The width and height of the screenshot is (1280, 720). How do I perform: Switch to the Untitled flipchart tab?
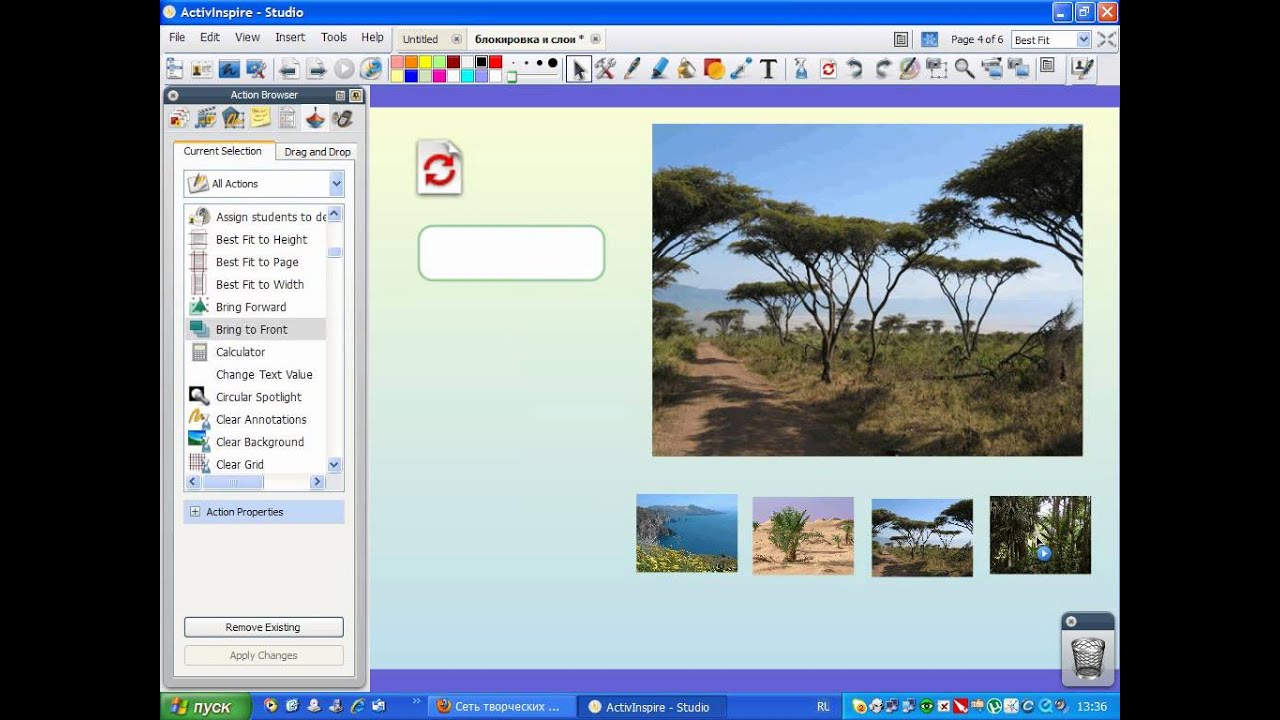pos(420,39)
